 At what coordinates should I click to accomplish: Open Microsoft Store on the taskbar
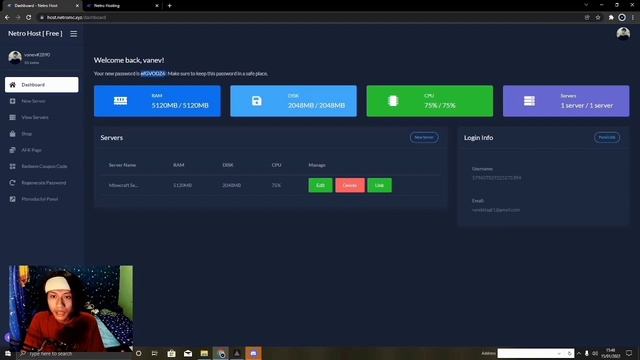pyautogui.click(x=171, y=353)
